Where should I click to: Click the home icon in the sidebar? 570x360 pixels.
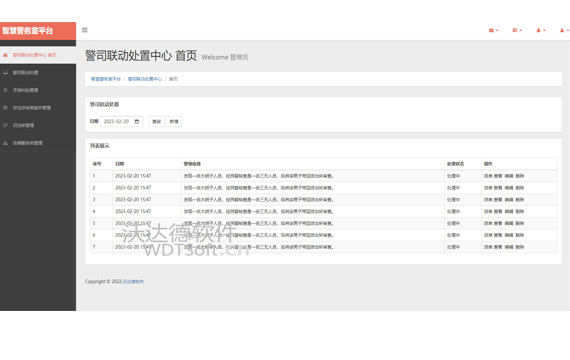(x=5, y=55)
